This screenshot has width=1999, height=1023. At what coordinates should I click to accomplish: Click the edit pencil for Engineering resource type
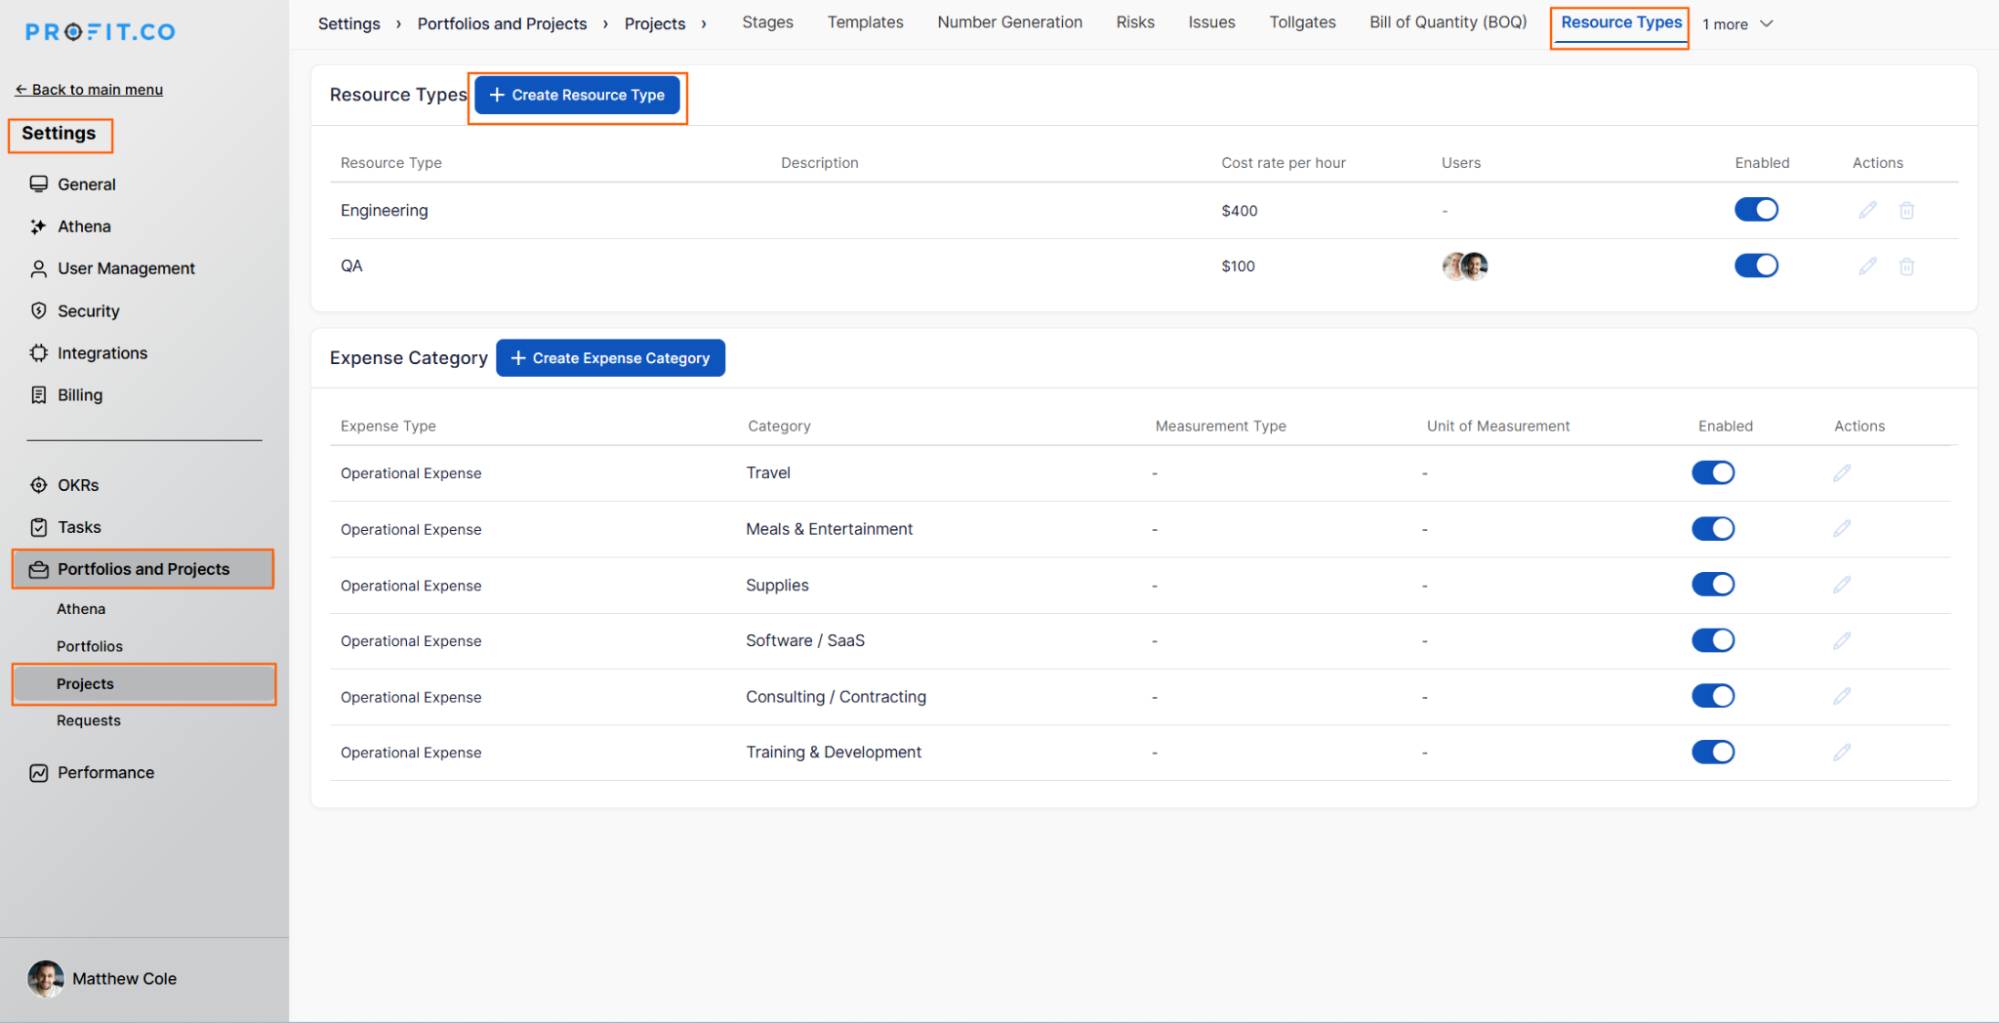1867,210
